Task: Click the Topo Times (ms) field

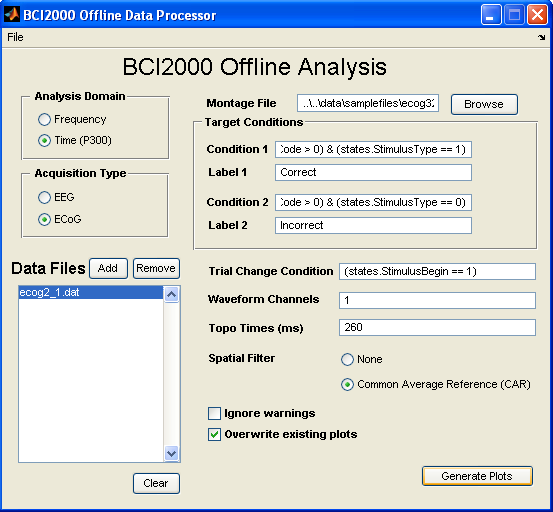Action: click(437, 328)
